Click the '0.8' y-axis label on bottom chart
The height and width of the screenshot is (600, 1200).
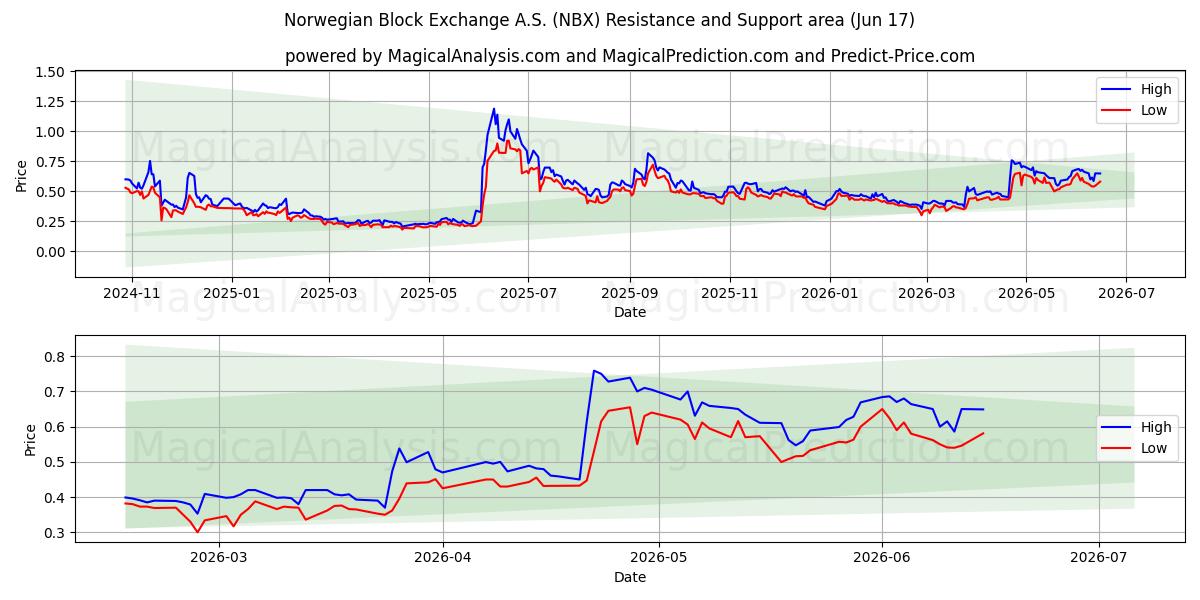coord(55,357)
